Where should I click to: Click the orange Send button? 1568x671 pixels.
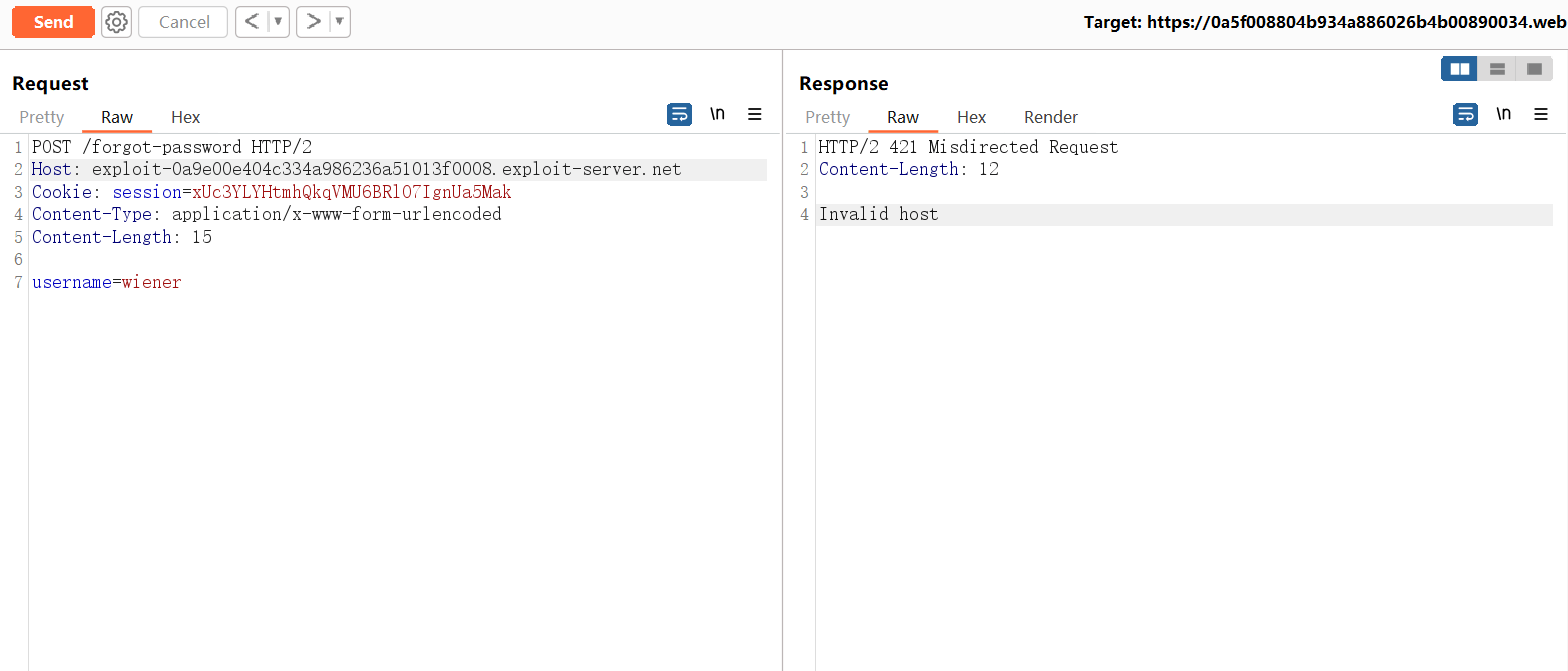coord(53,22)
